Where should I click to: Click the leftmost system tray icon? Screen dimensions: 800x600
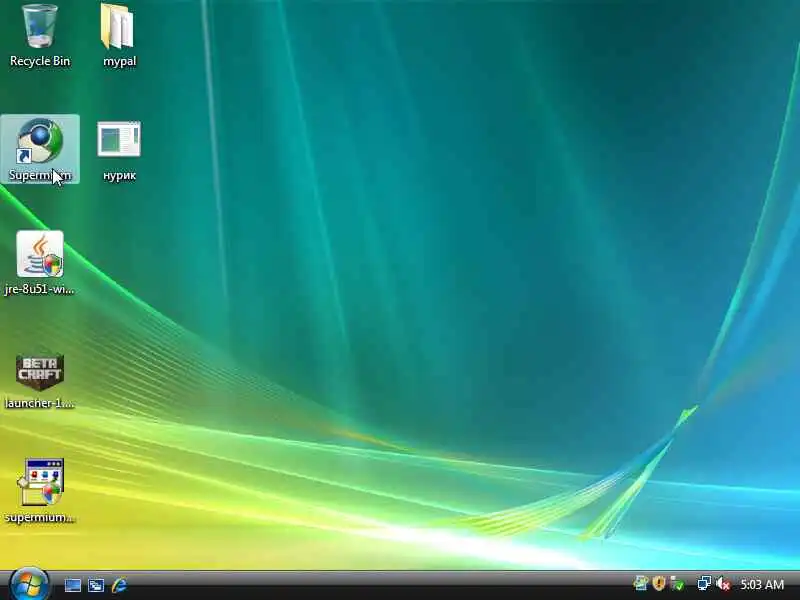pos(640,583)
